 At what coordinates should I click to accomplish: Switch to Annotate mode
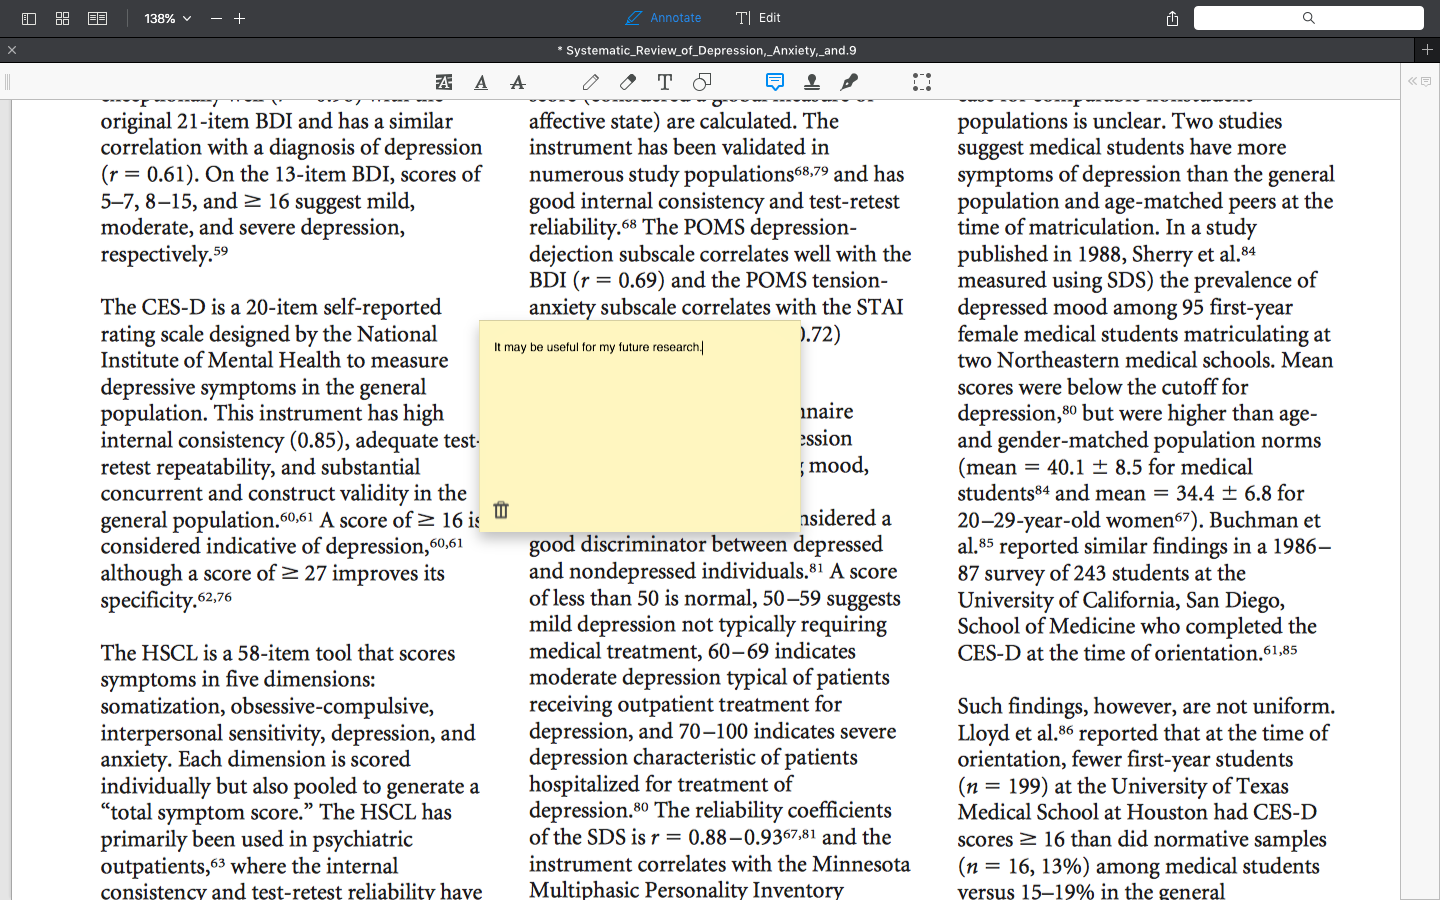[x=664, y=18]
